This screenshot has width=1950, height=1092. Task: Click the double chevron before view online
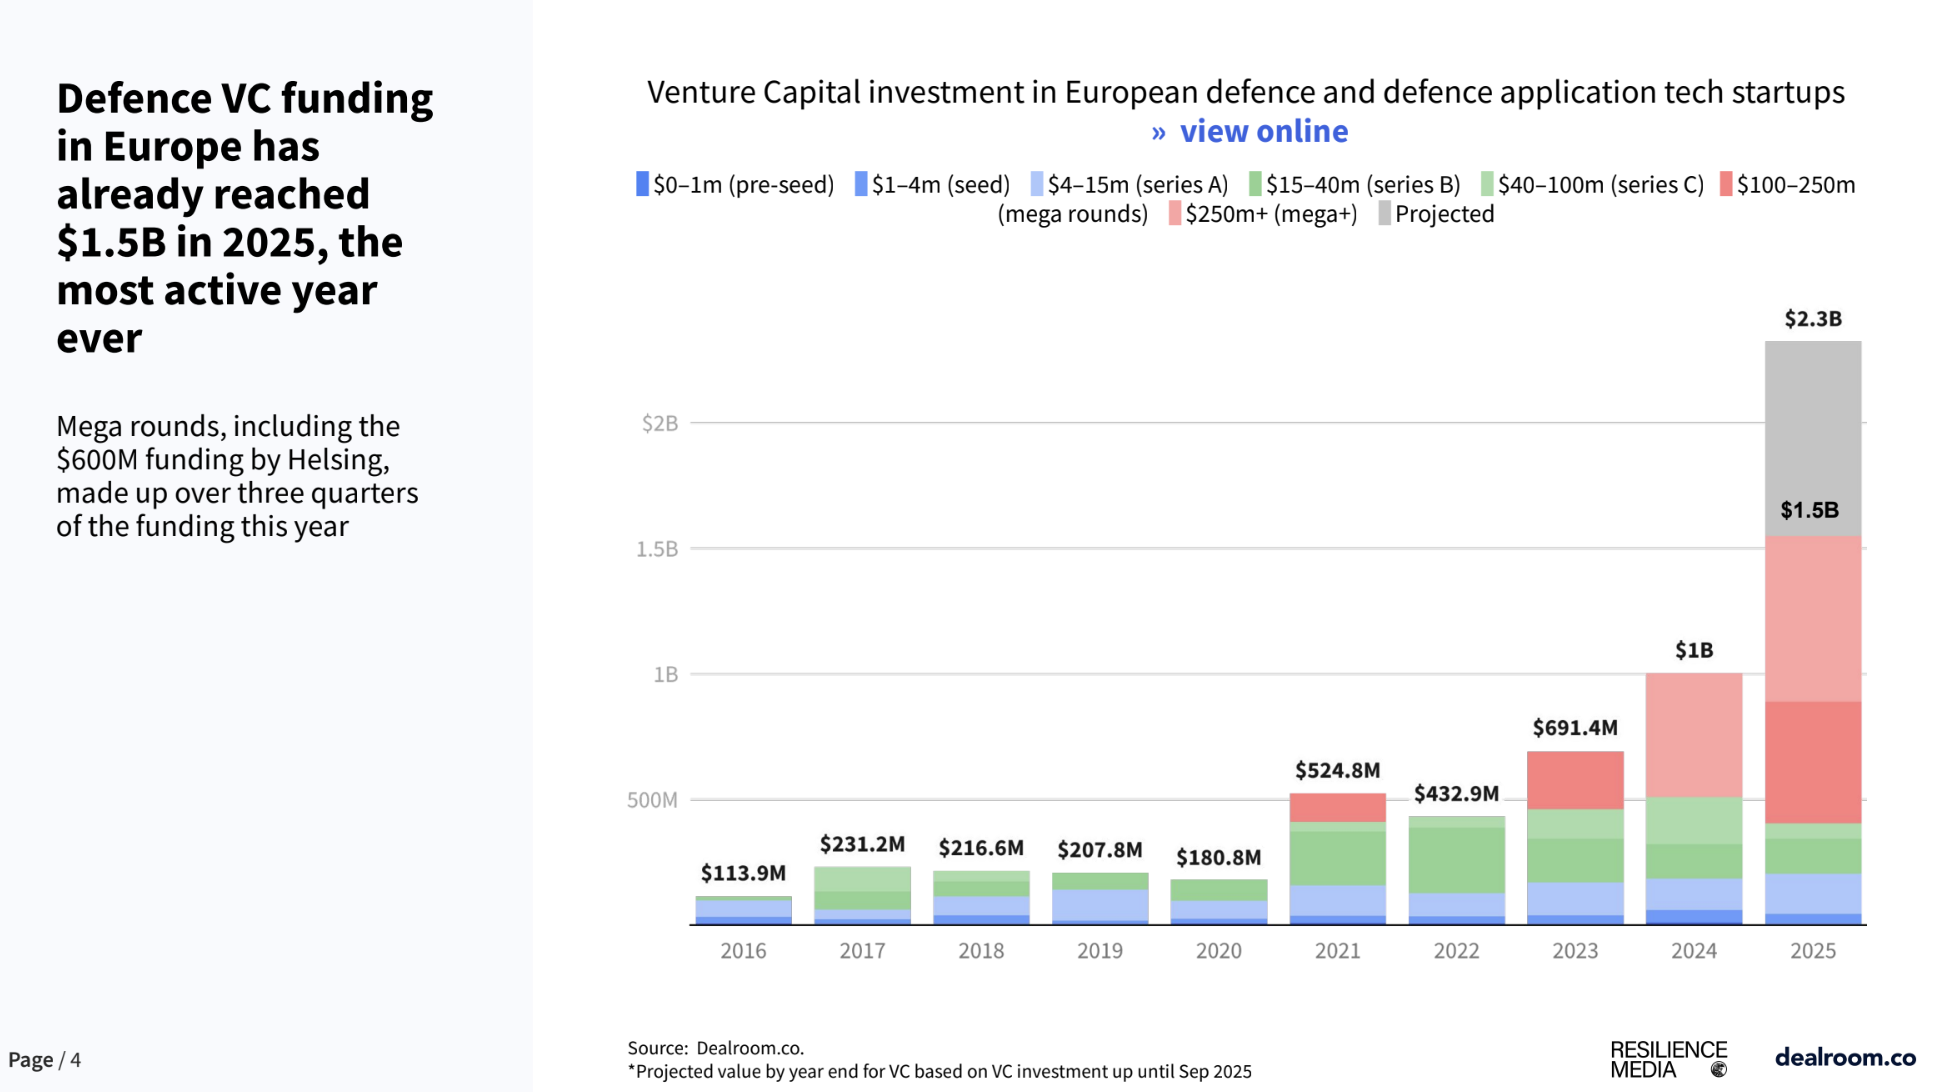1158,133
